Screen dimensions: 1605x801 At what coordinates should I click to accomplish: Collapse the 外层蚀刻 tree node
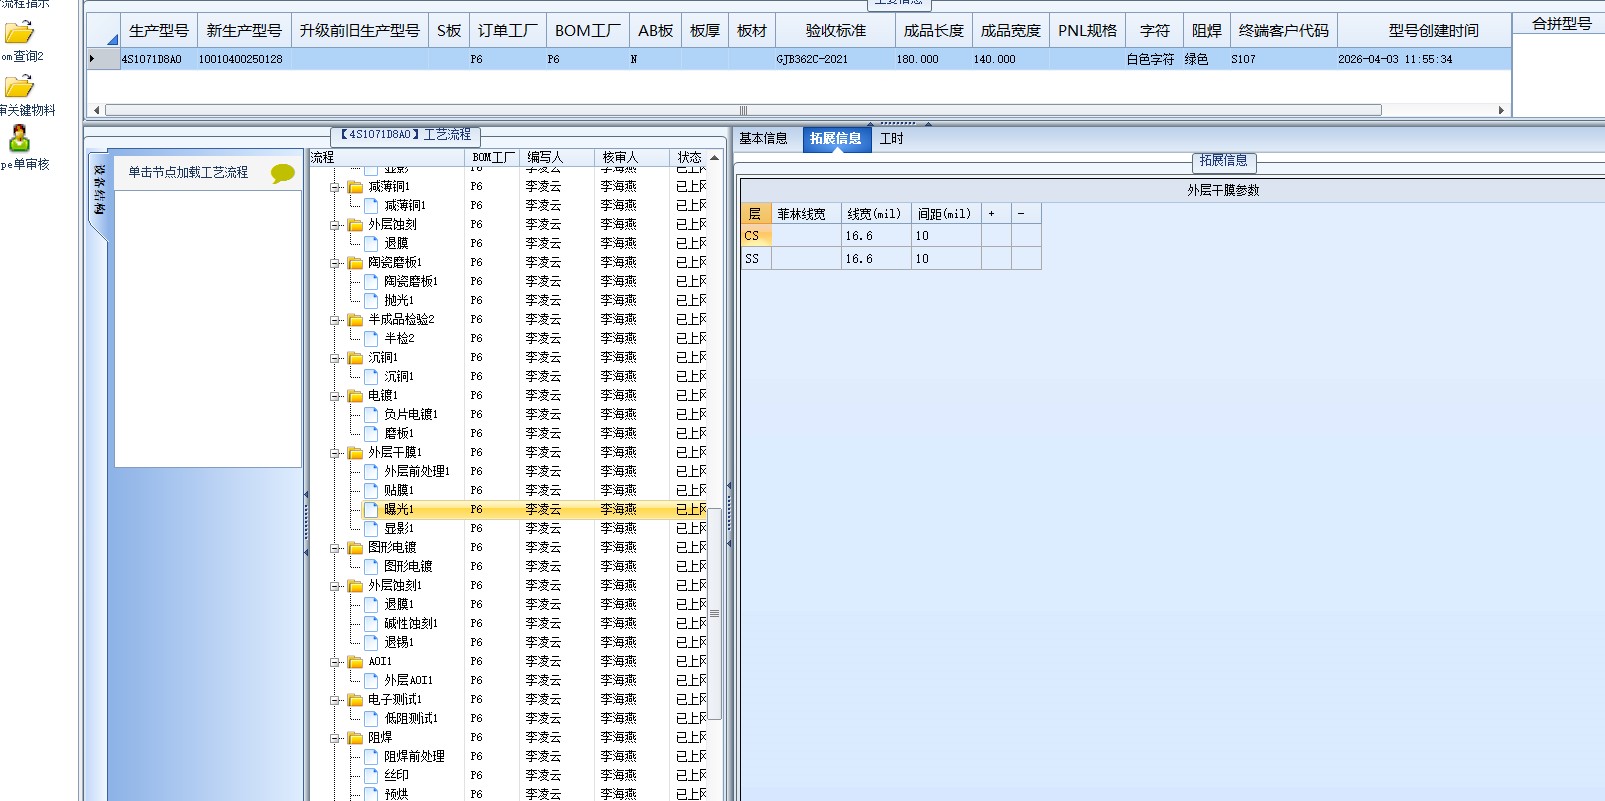tap(335, 225)
